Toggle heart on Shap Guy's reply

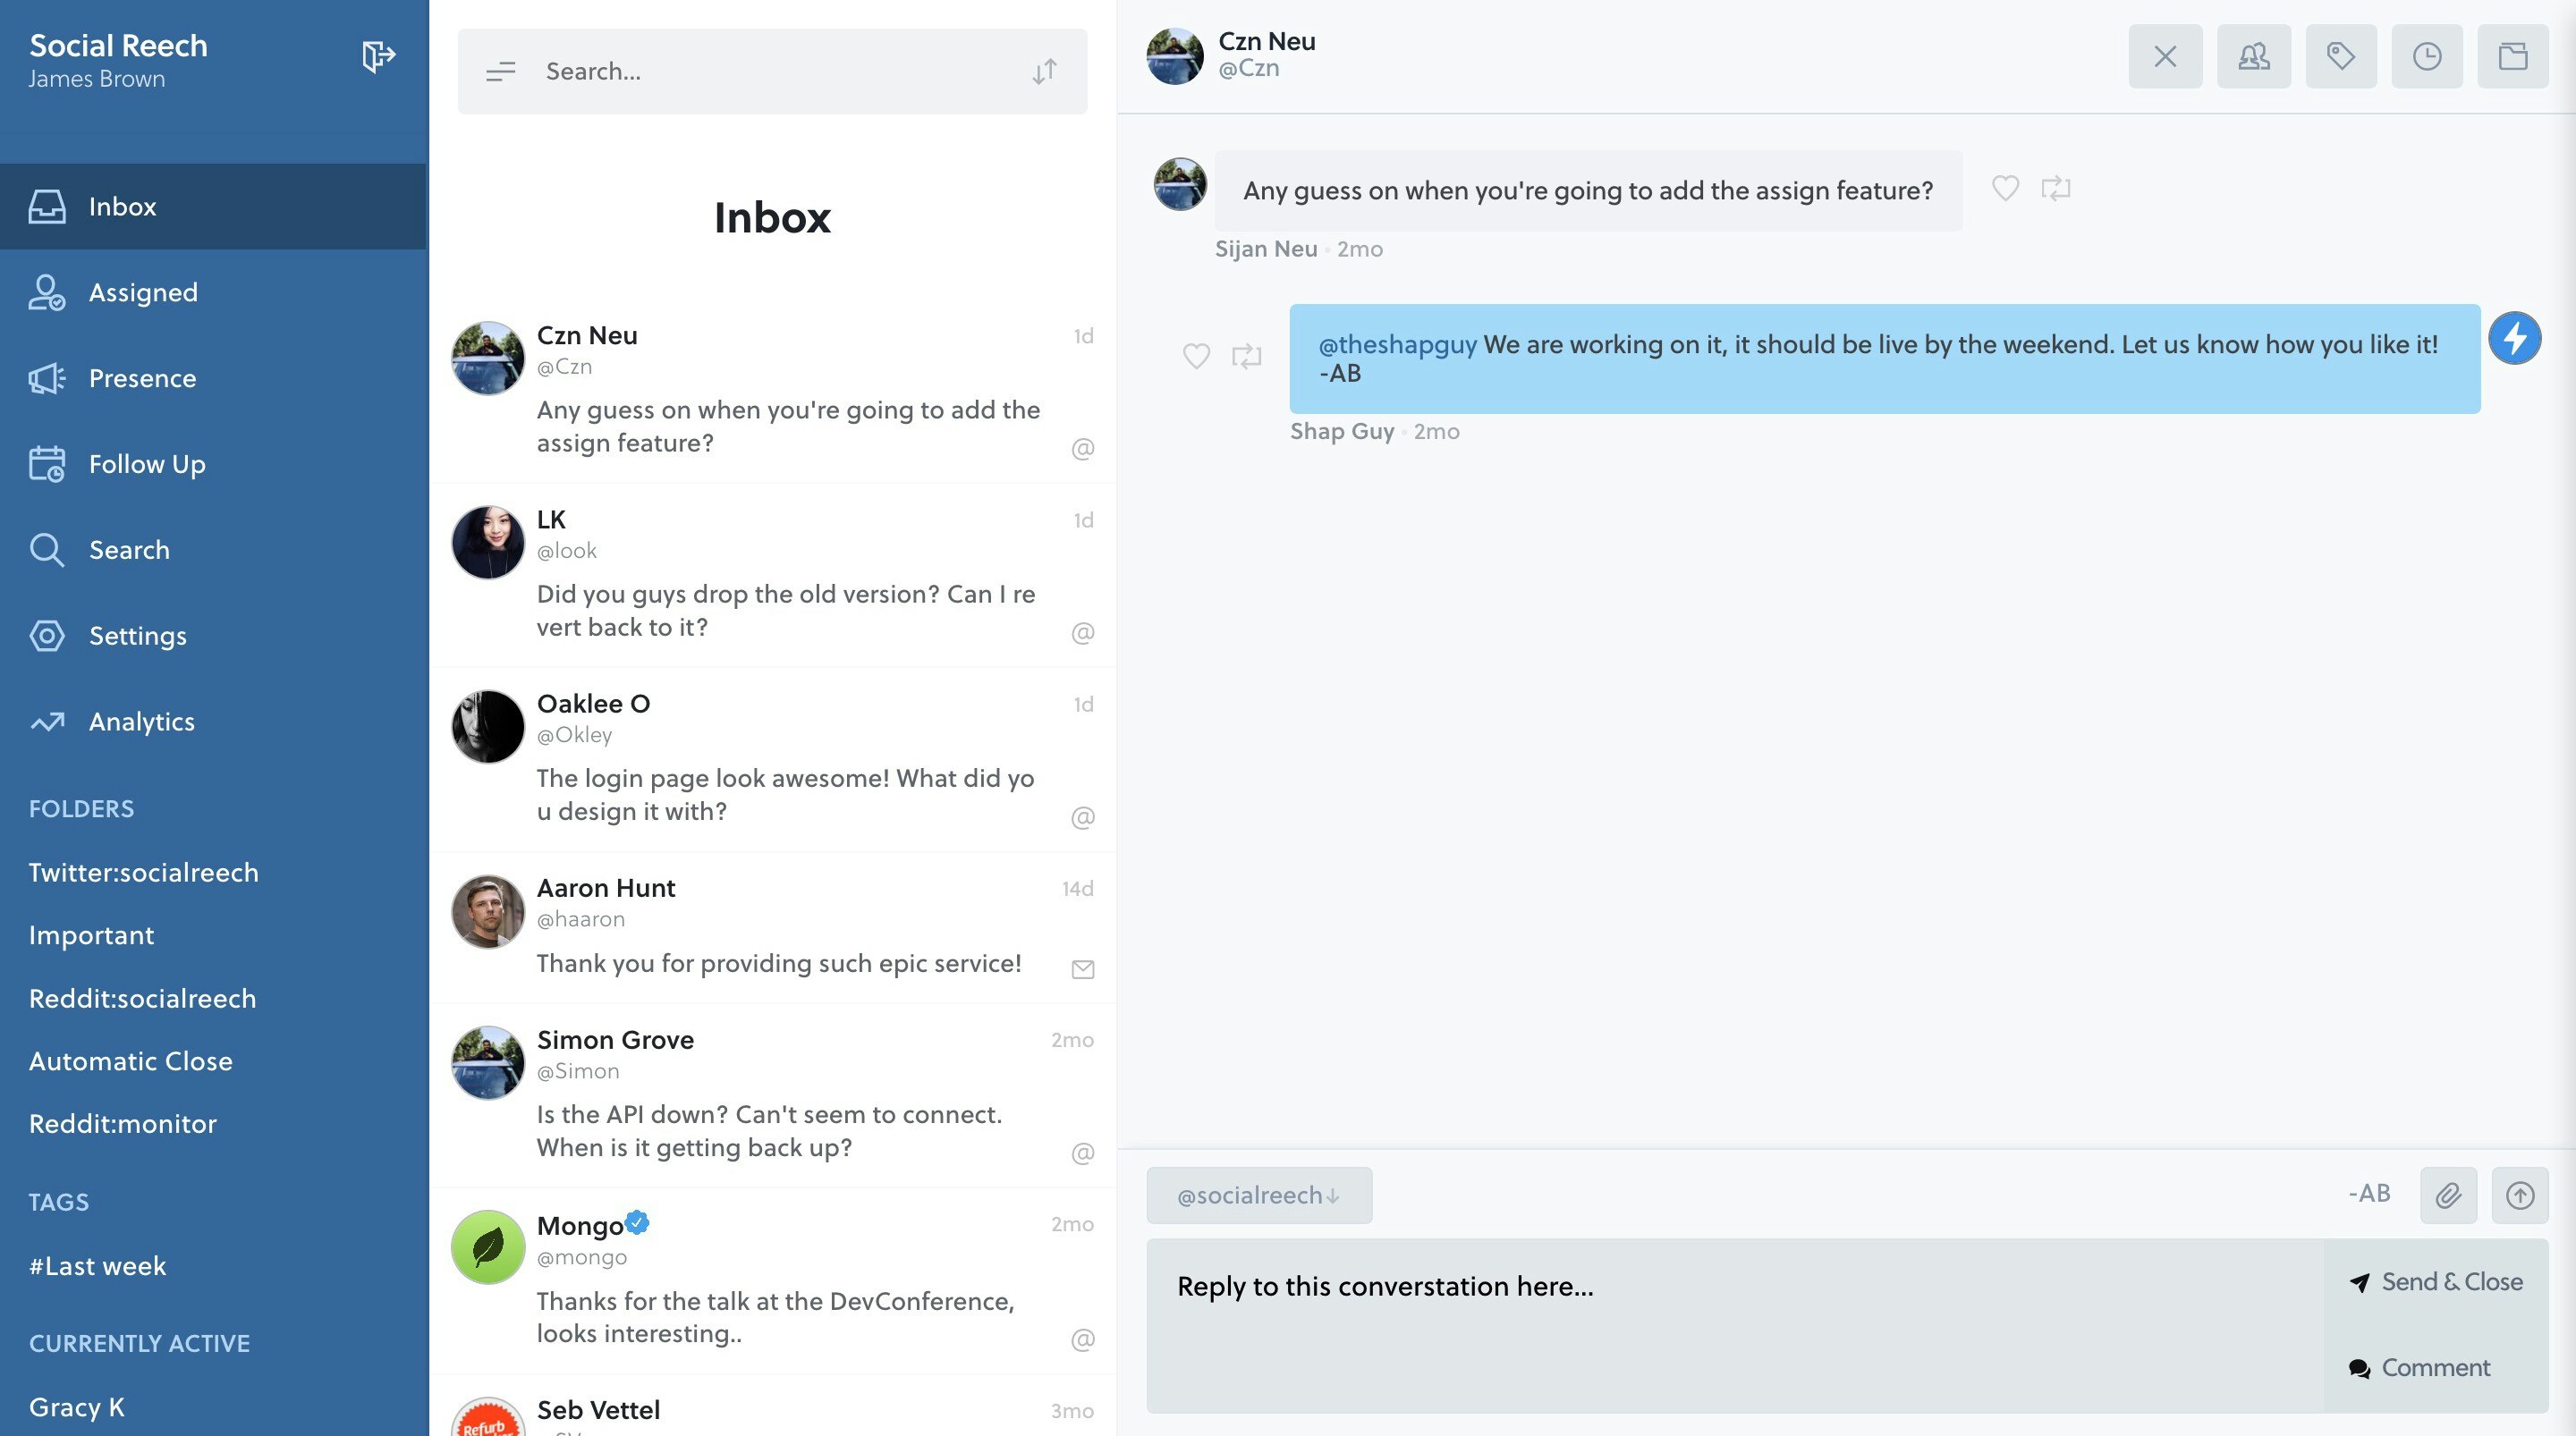coord(1196,356)
